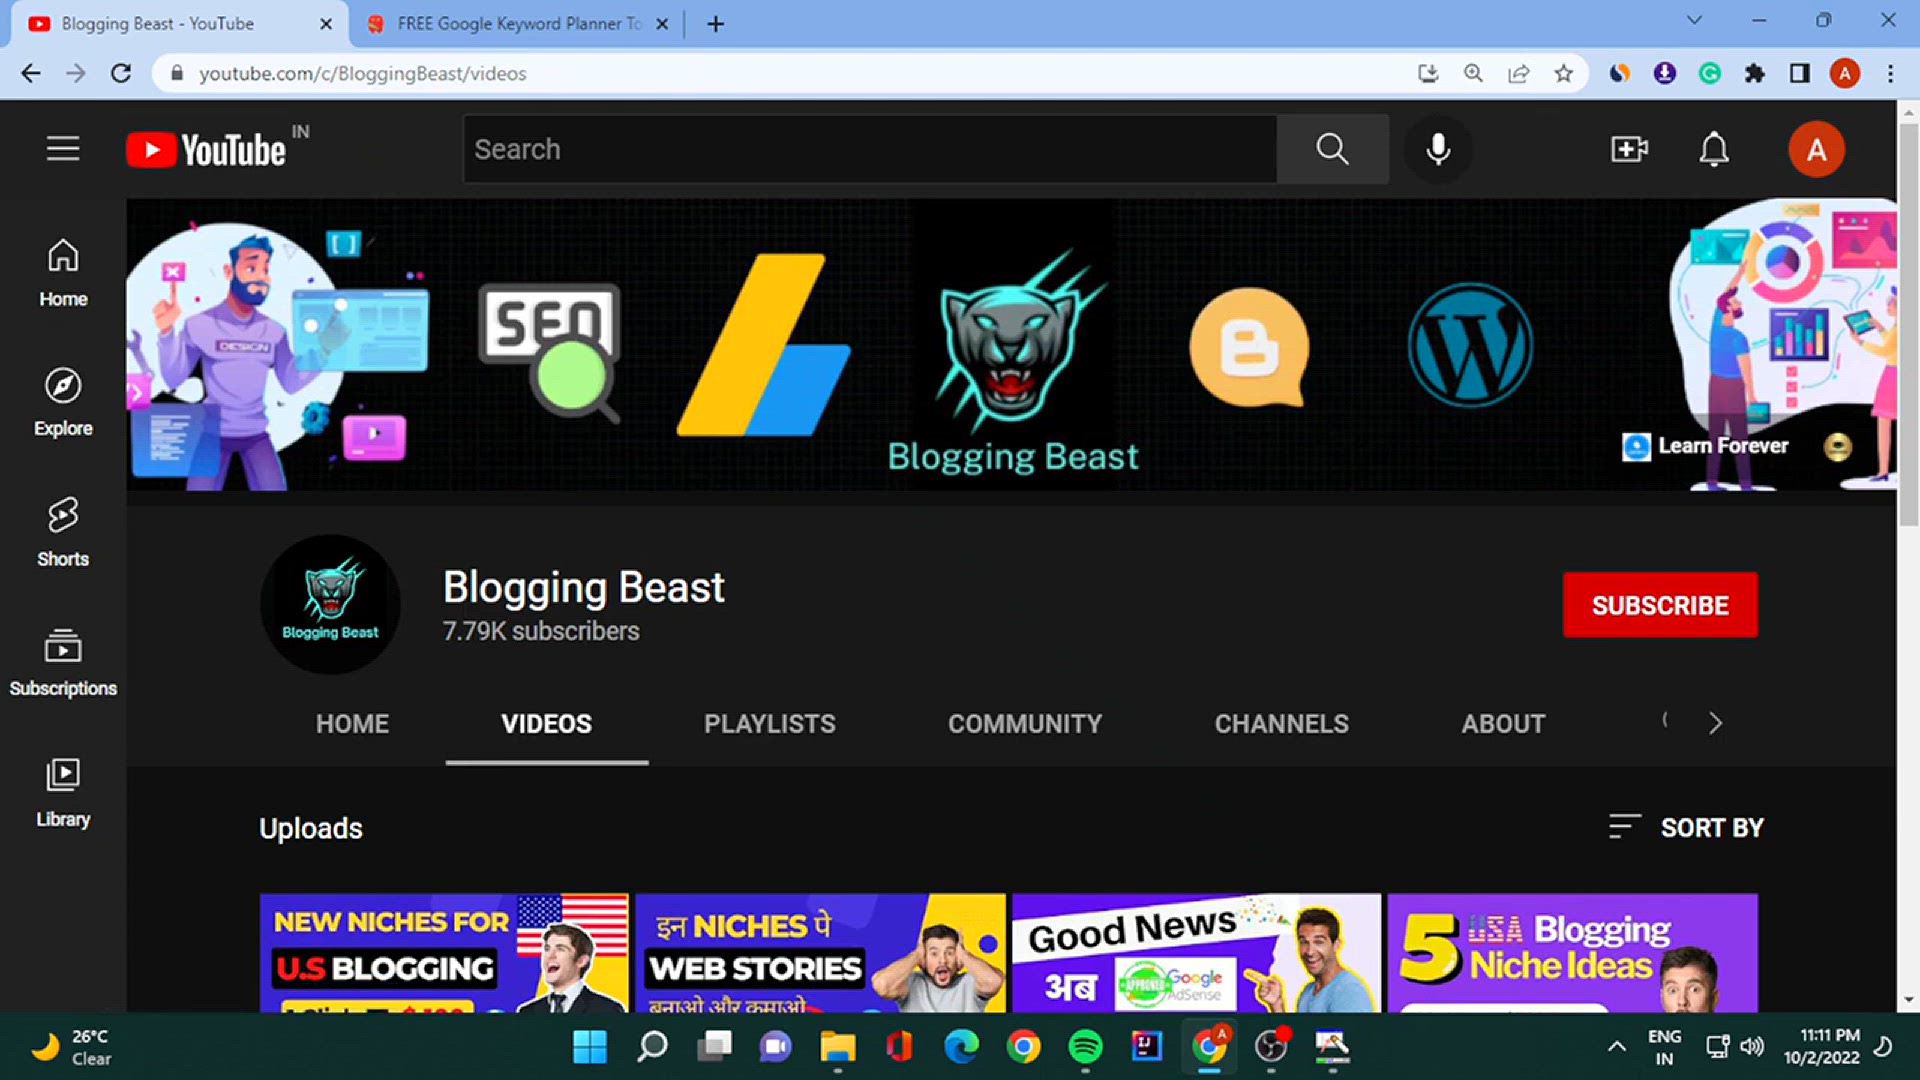Close the Blogging Beast YouTube tab
This screenshot has width=1920, height=1080.
pyautogui.click(x=326, y=24)
